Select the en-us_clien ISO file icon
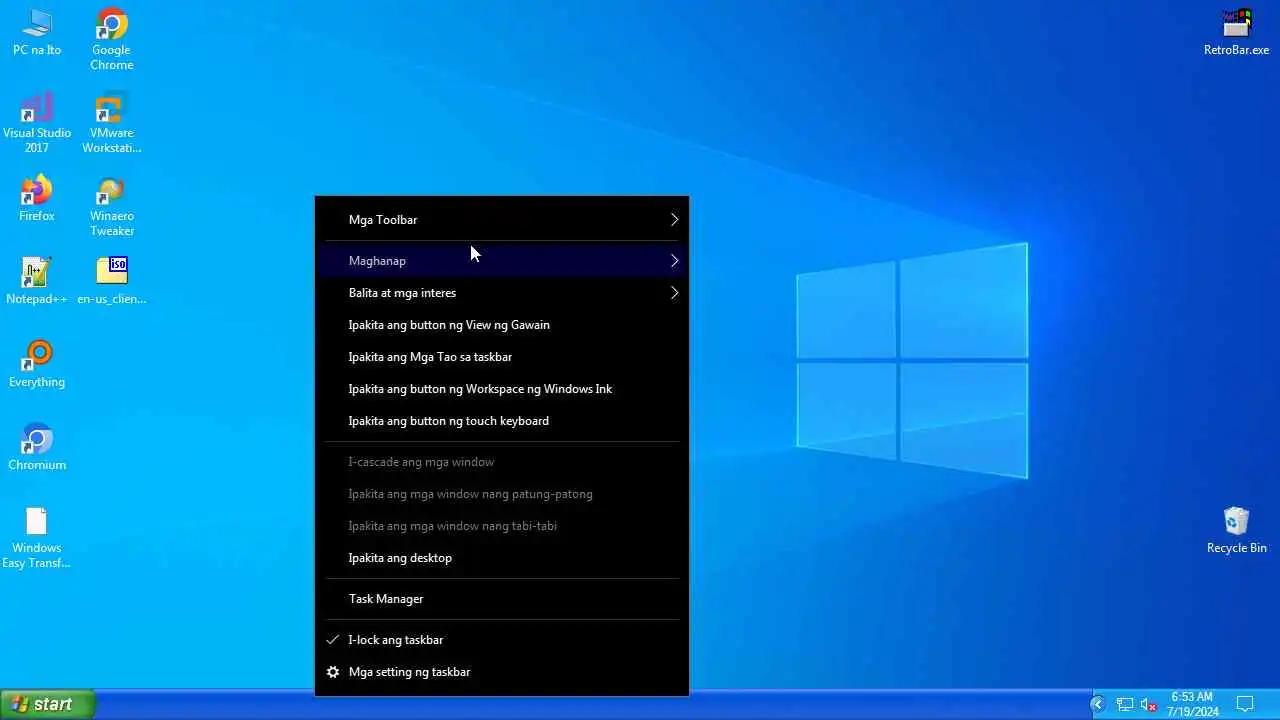Image resolution: width=1280 pixels, height=720 pixels. 112,281
